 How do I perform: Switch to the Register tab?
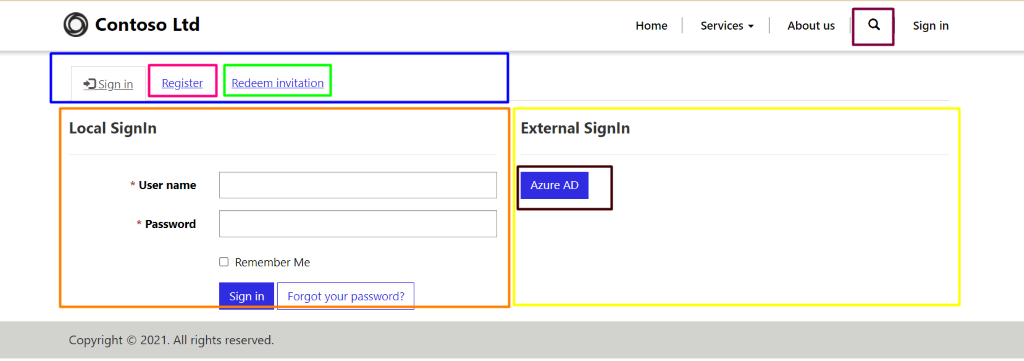coord(182,83)
